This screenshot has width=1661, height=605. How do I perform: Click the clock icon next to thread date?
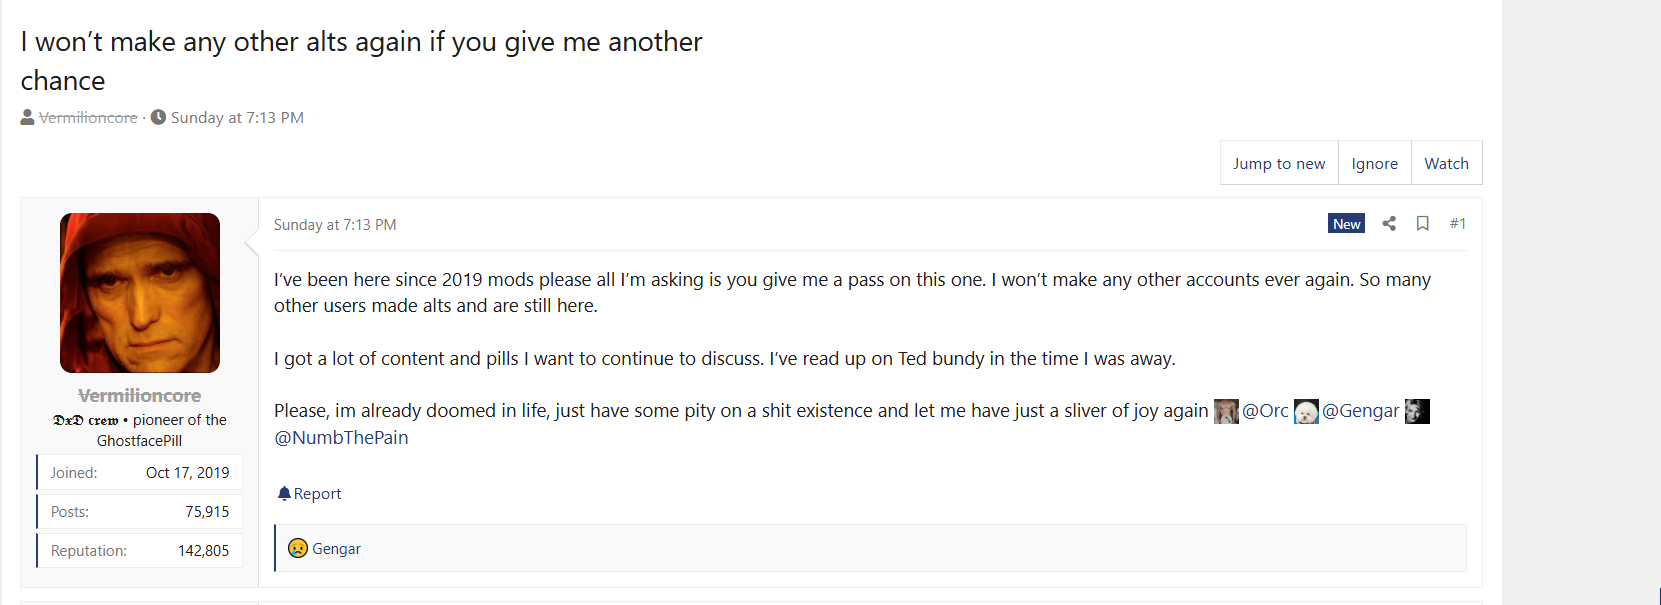pos(158,117)
